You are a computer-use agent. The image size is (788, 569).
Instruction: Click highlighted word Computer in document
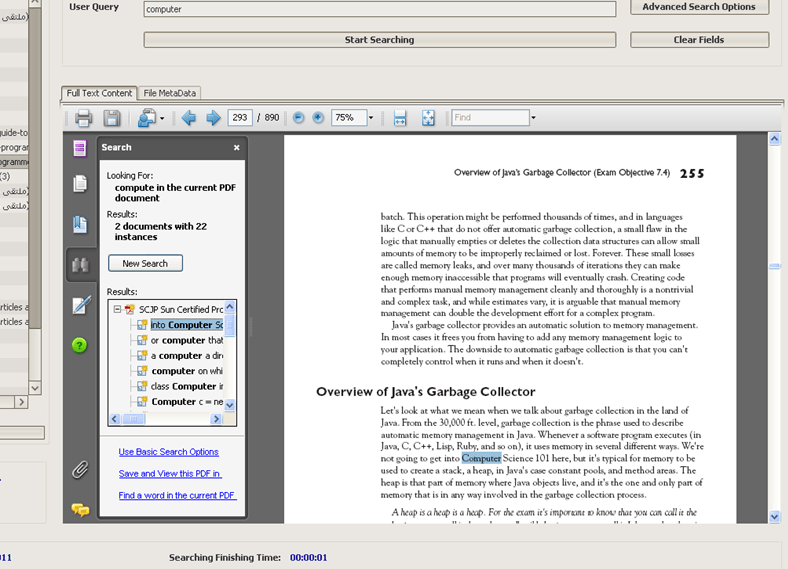coord(481,458)
